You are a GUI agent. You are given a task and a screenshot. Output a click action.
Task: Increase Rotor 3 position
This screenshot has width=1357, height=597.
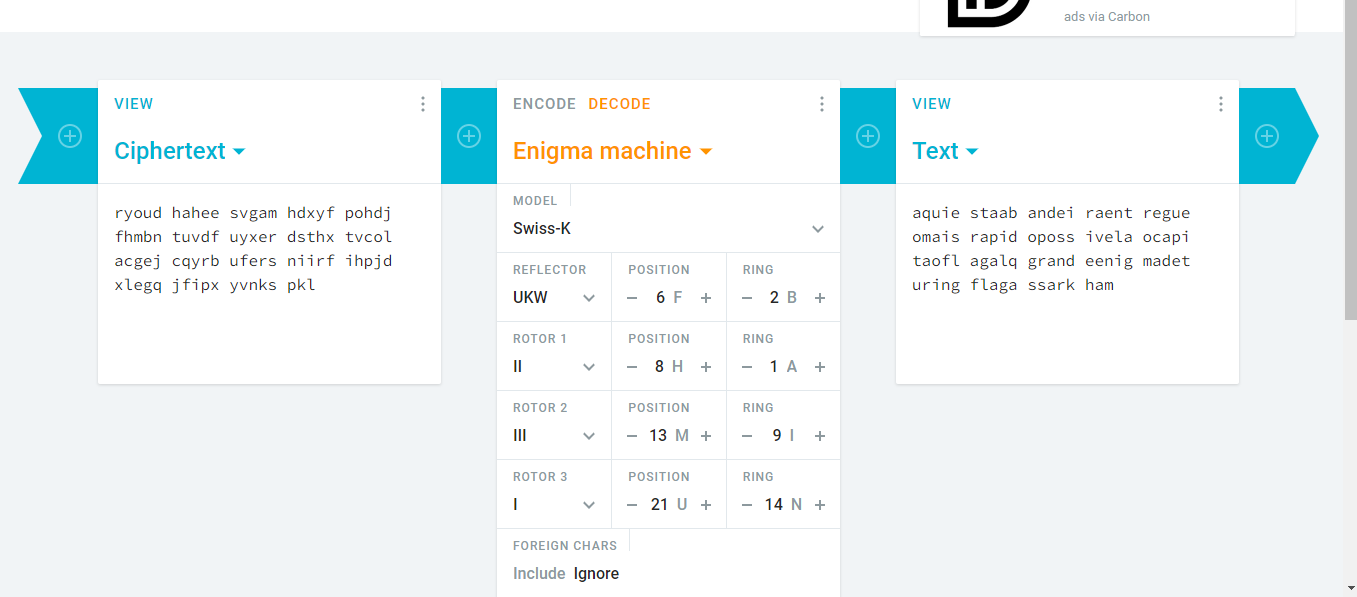click(706, 505)
